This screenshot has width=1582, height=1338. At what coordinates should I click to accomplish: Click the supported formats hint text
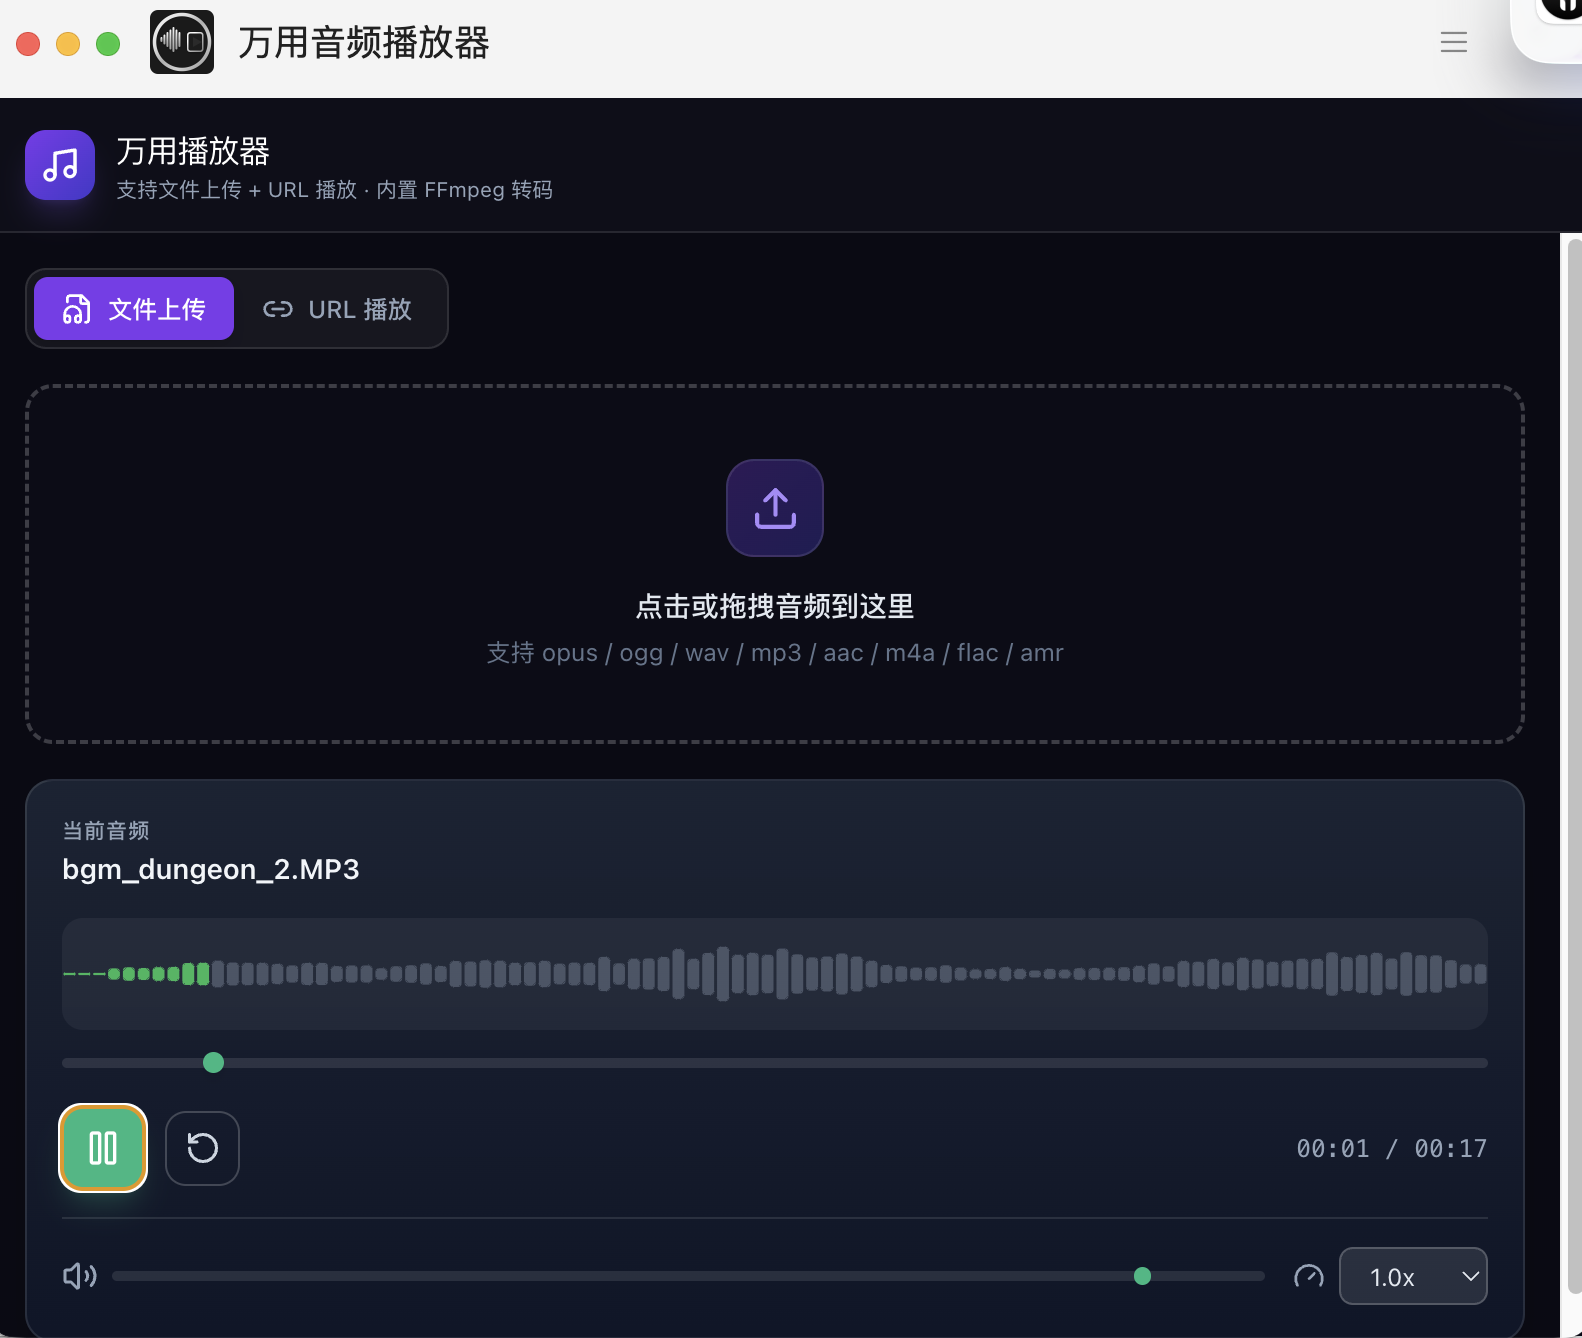[x=775, y=653]
